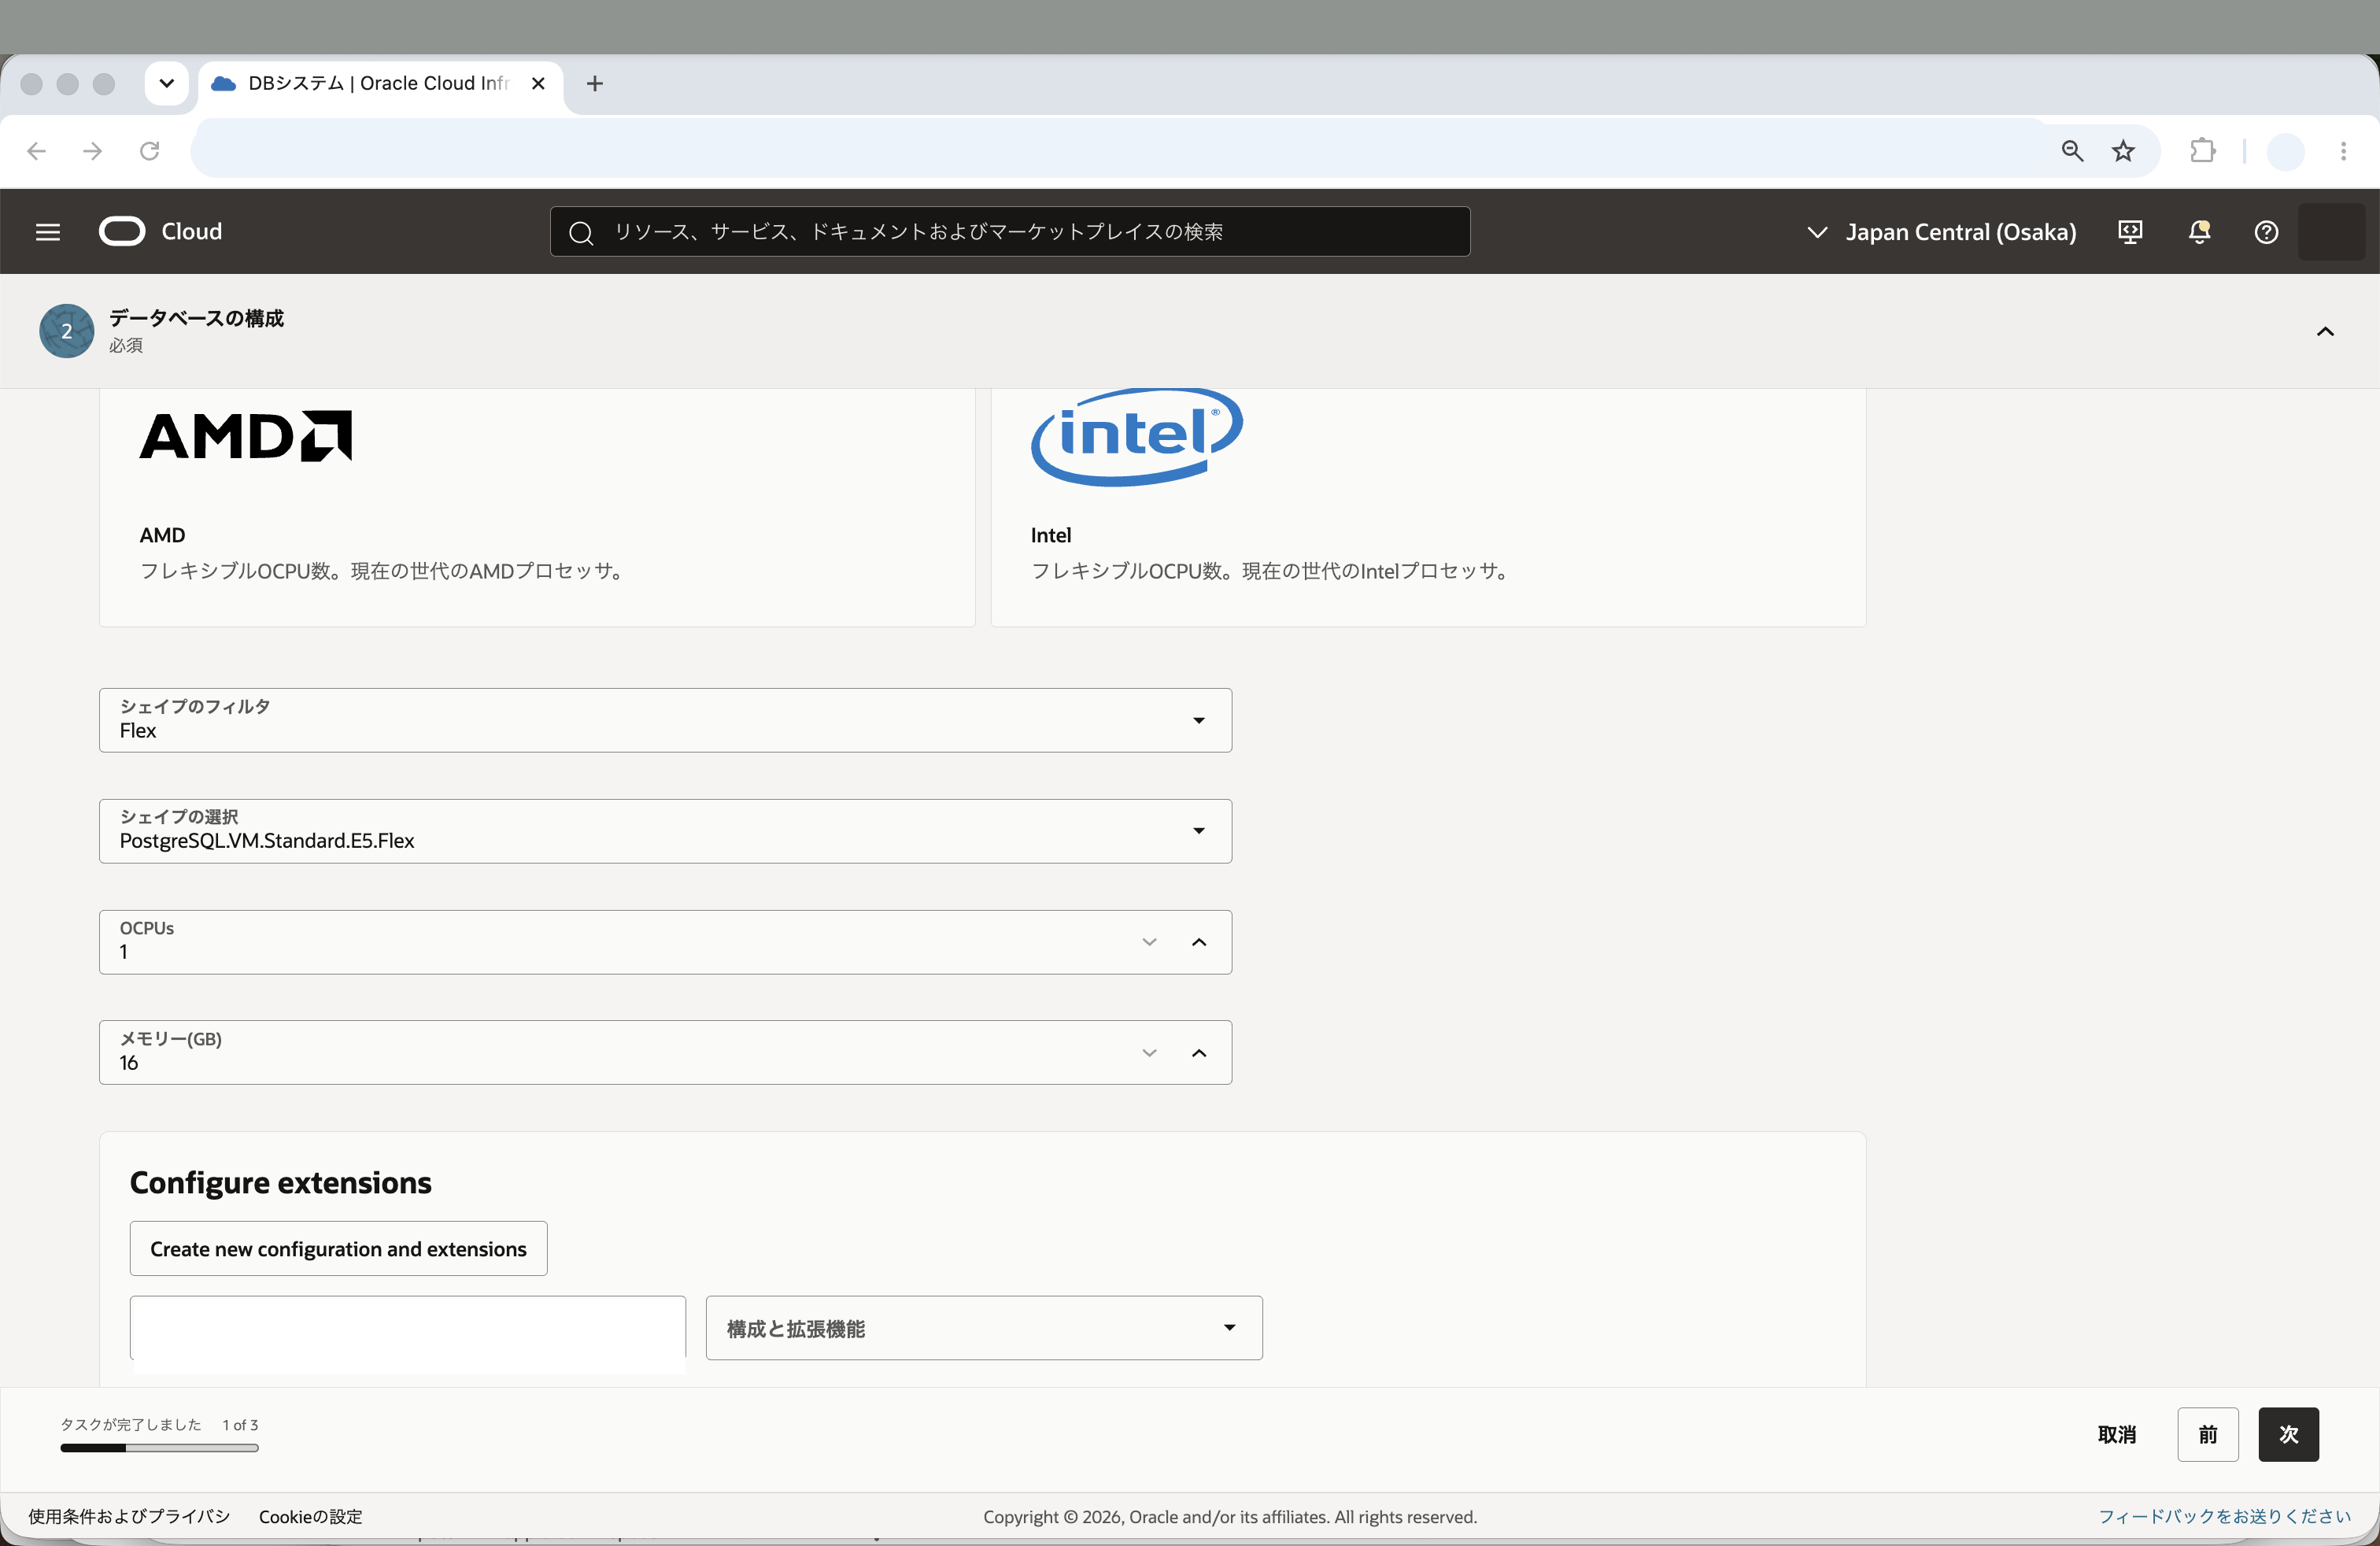Viewport: 2380px width, 1546px height.
Task: Open the user profile menu in Oracle header
Action: (2331, 232)
